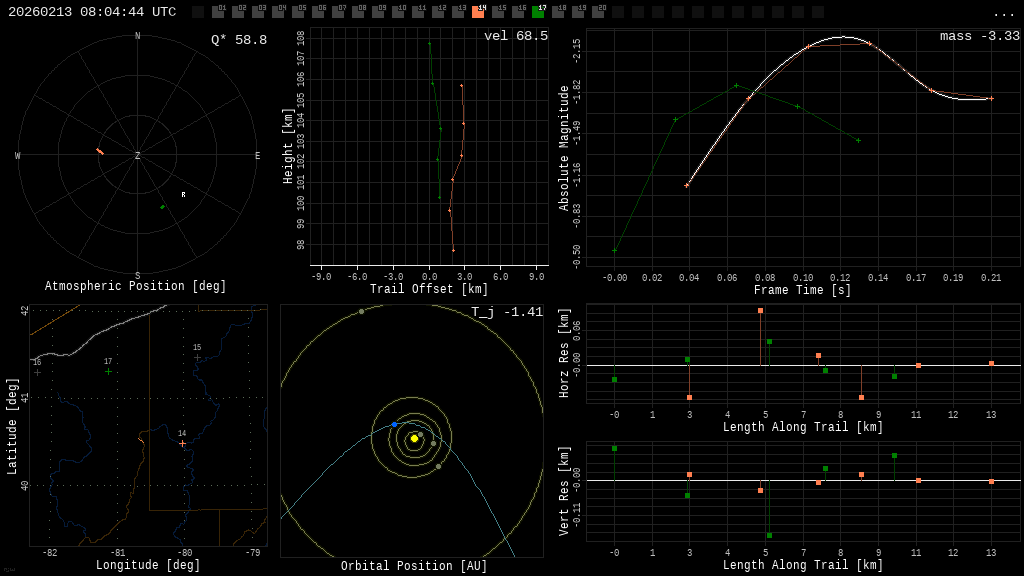
Task: Select the station 16 cross on the map
Action: (37, 372)
